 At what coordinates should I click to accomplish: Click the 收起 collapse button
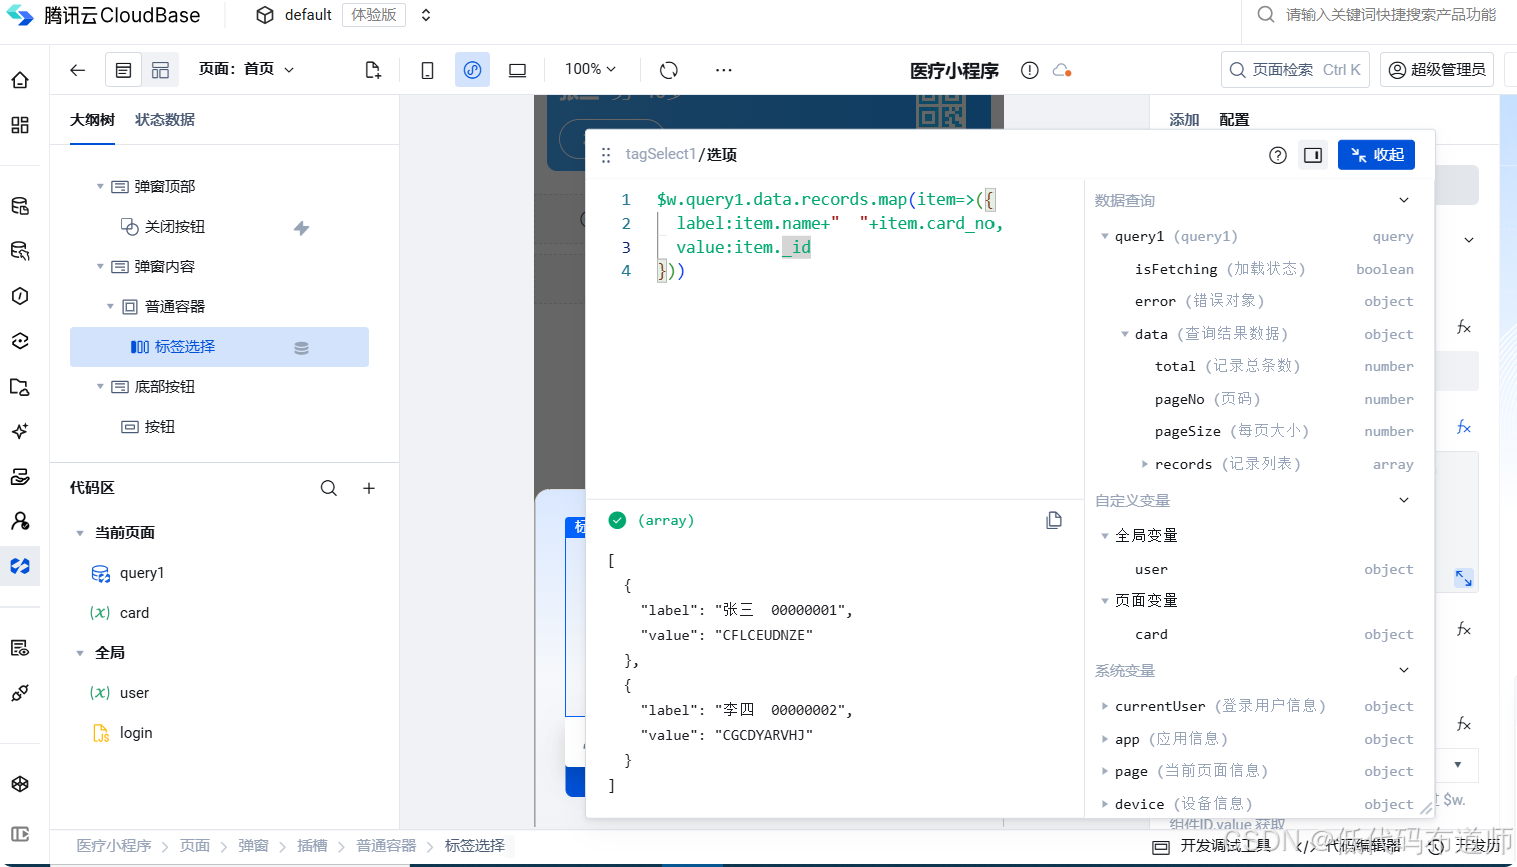(x=1376, y=155)
